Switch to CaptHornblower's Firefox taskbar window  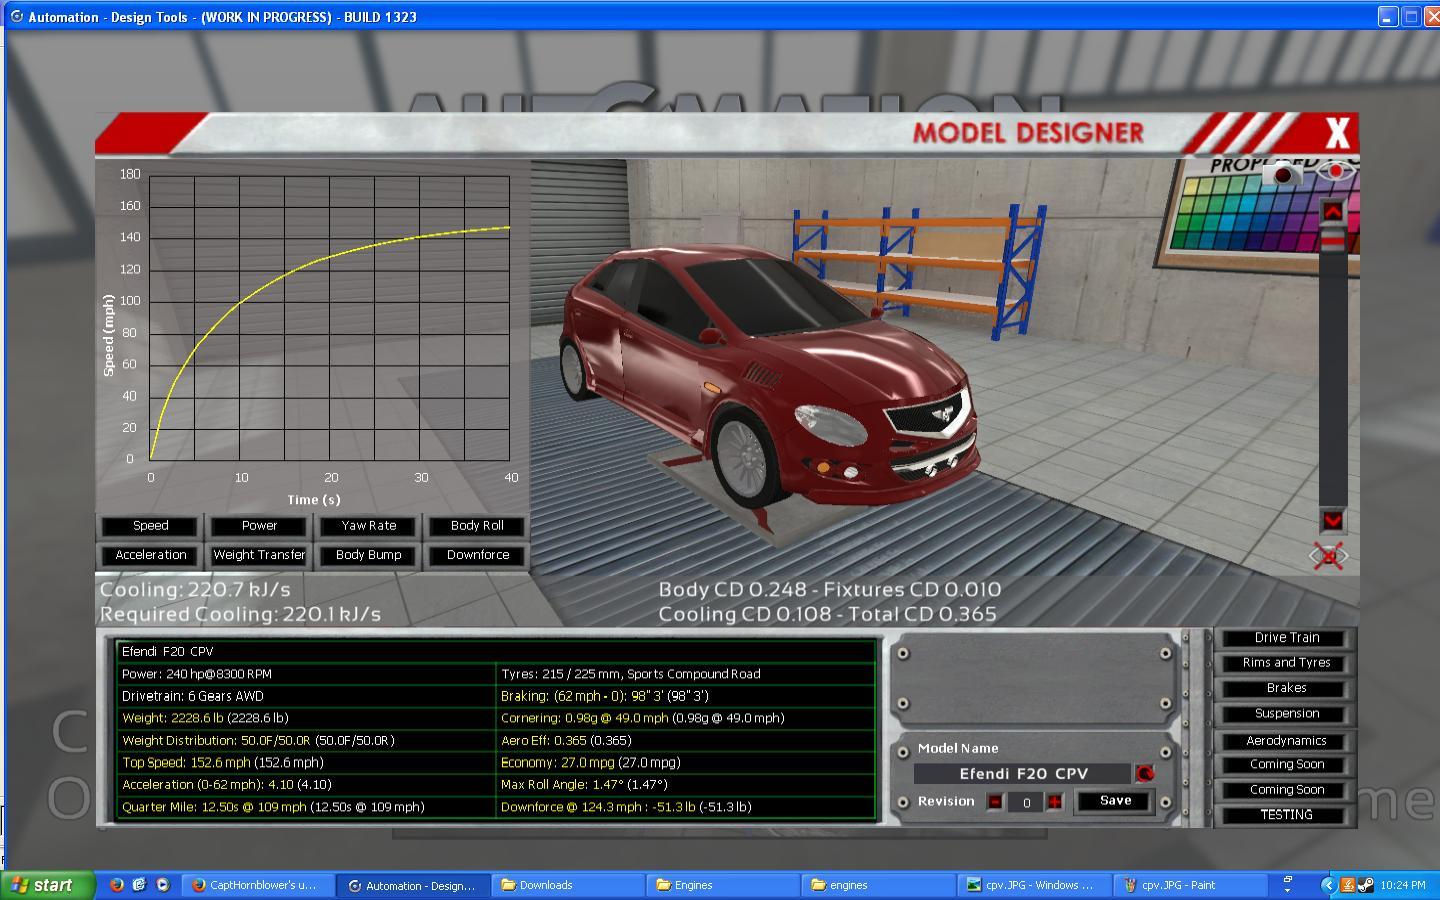(x=258, y=885)
